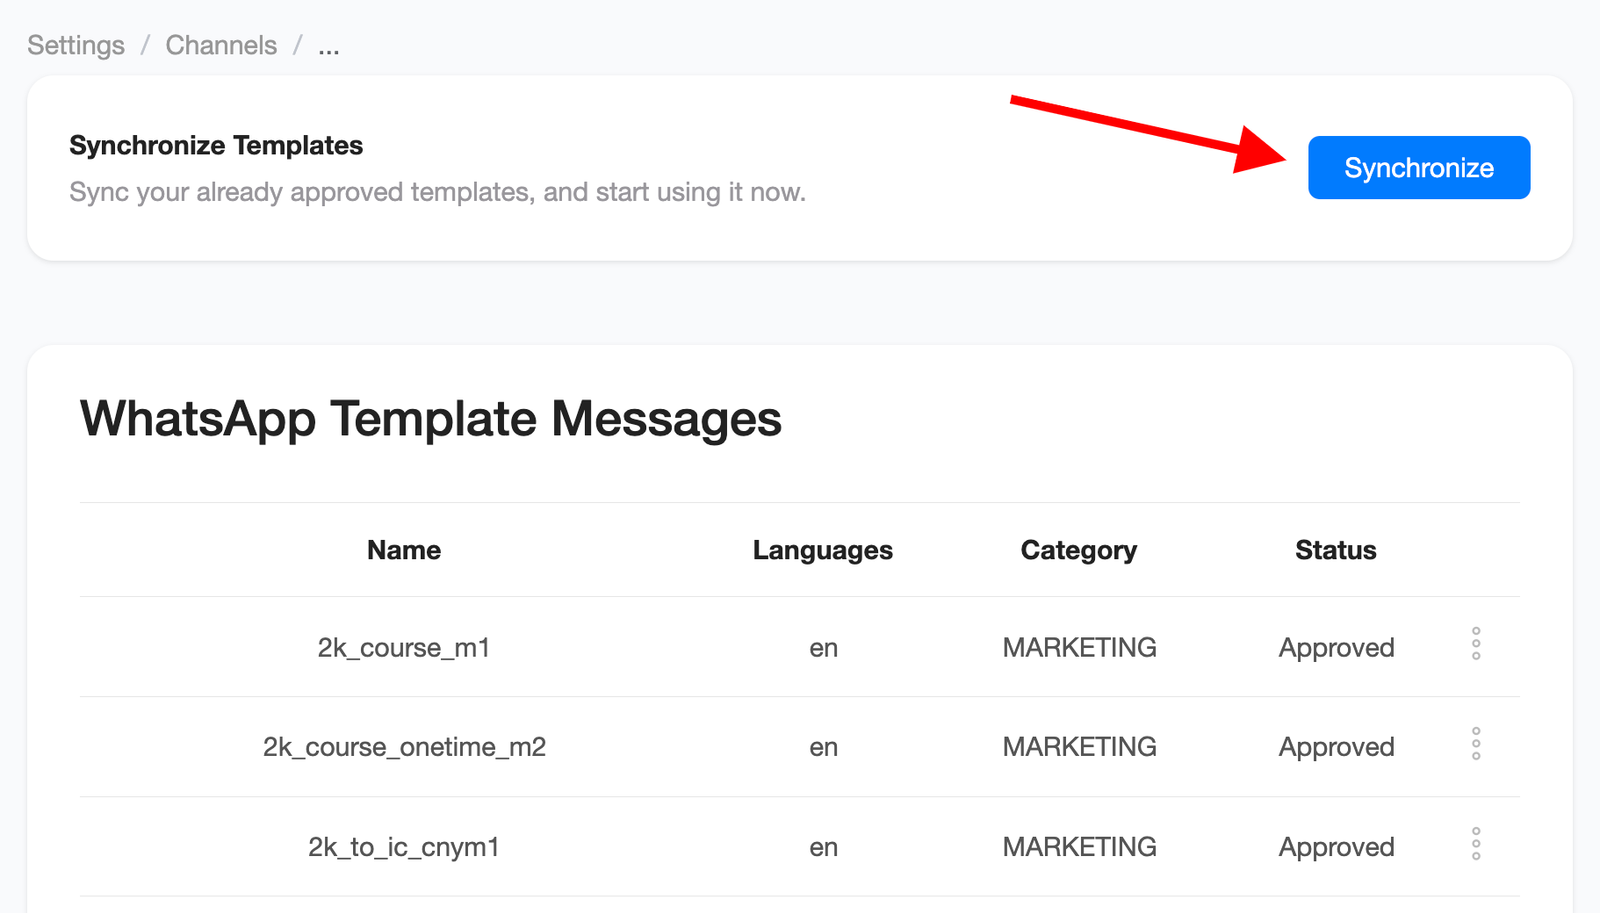1600x913 pixels.
Task: Open options menu for 2k_to_ic_cnym1 row
Action: (x=1476, y=844)
